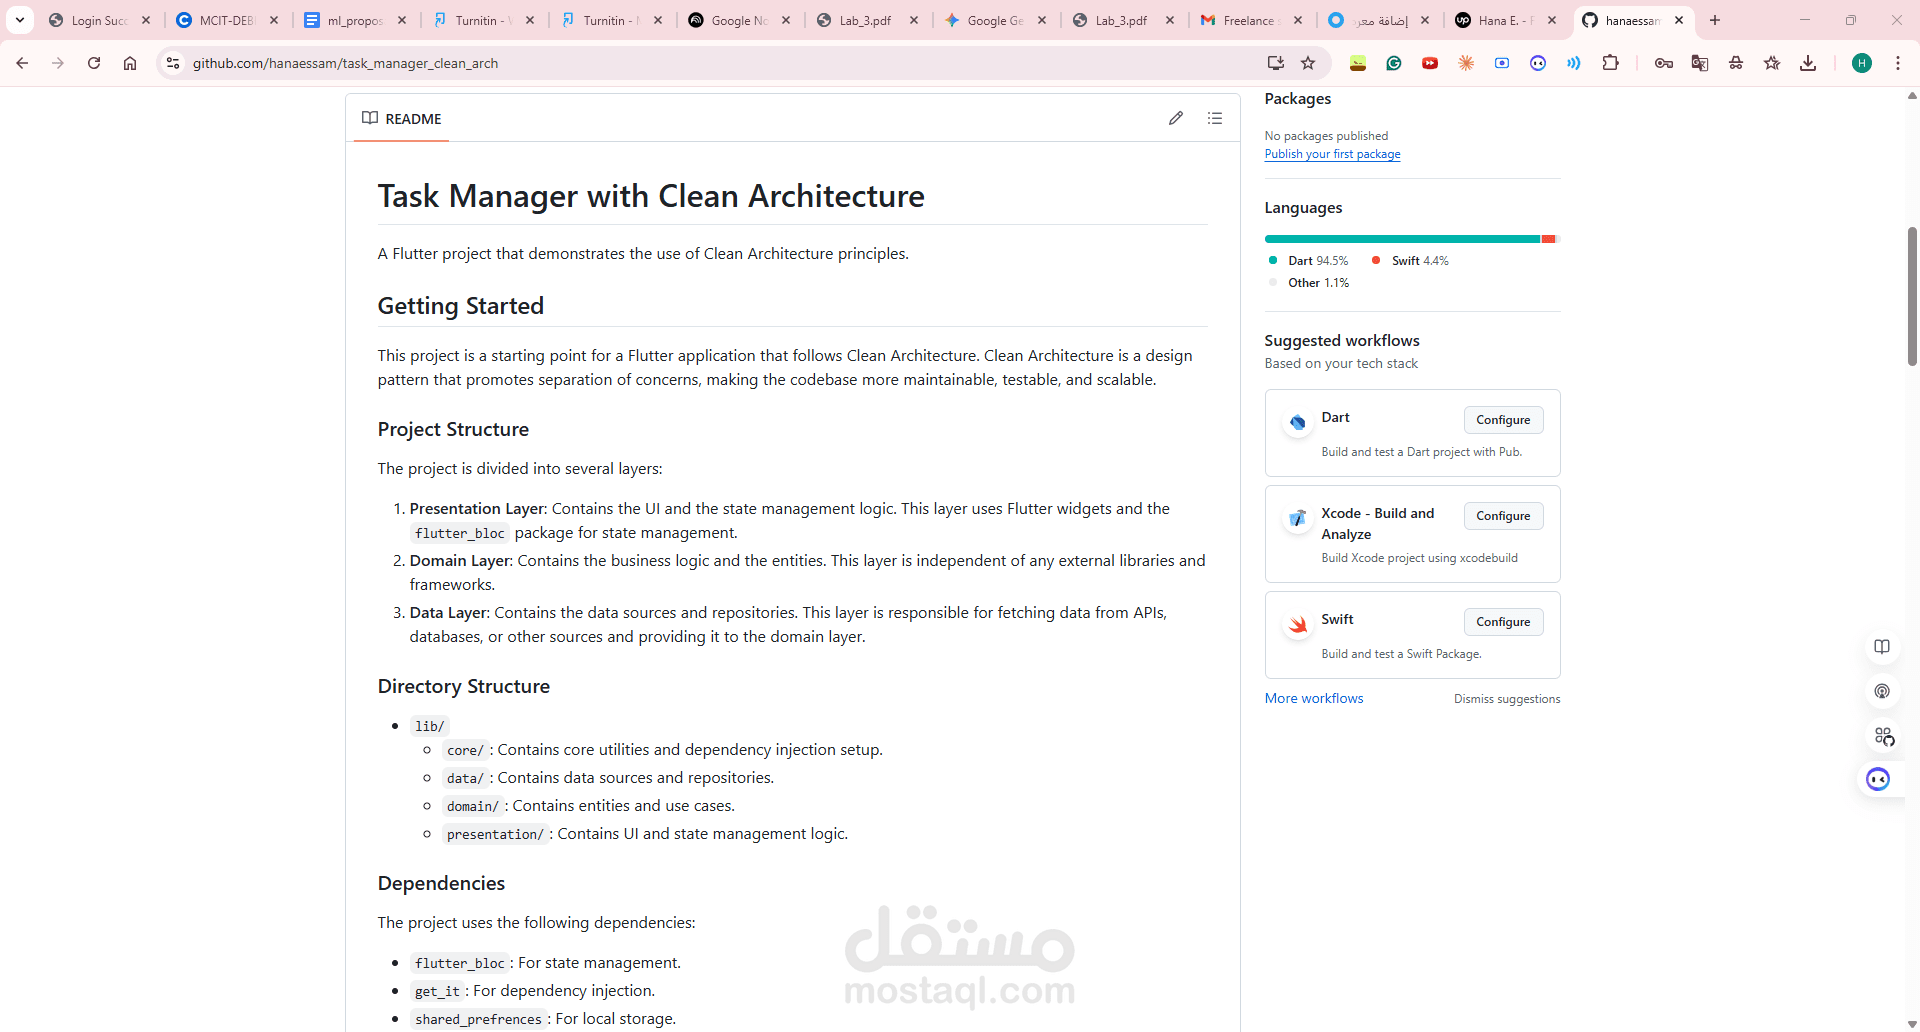Image resolution: width=1920 pixels, height=1032 pixels.
Task: Switch to the Google Ge Gemini tab
Action: 995,20
